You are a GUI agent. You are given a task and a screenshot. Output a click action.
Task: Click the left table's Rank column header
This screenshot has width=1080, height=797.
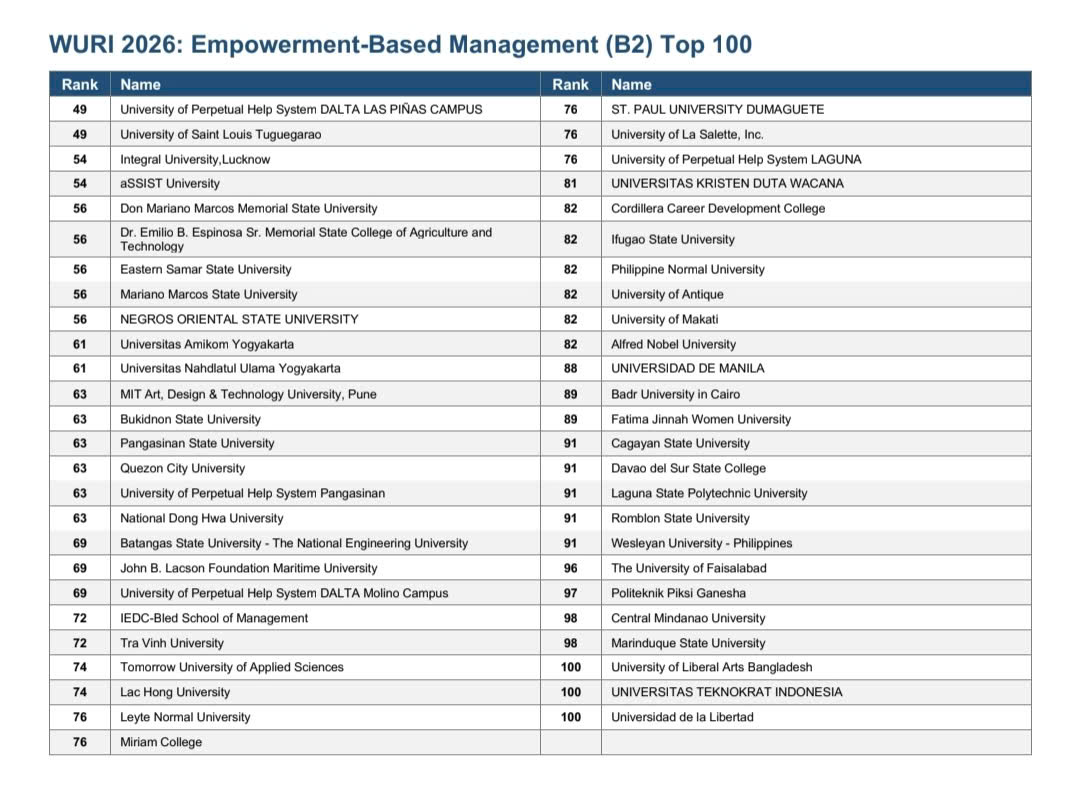(x=80, y=85)
